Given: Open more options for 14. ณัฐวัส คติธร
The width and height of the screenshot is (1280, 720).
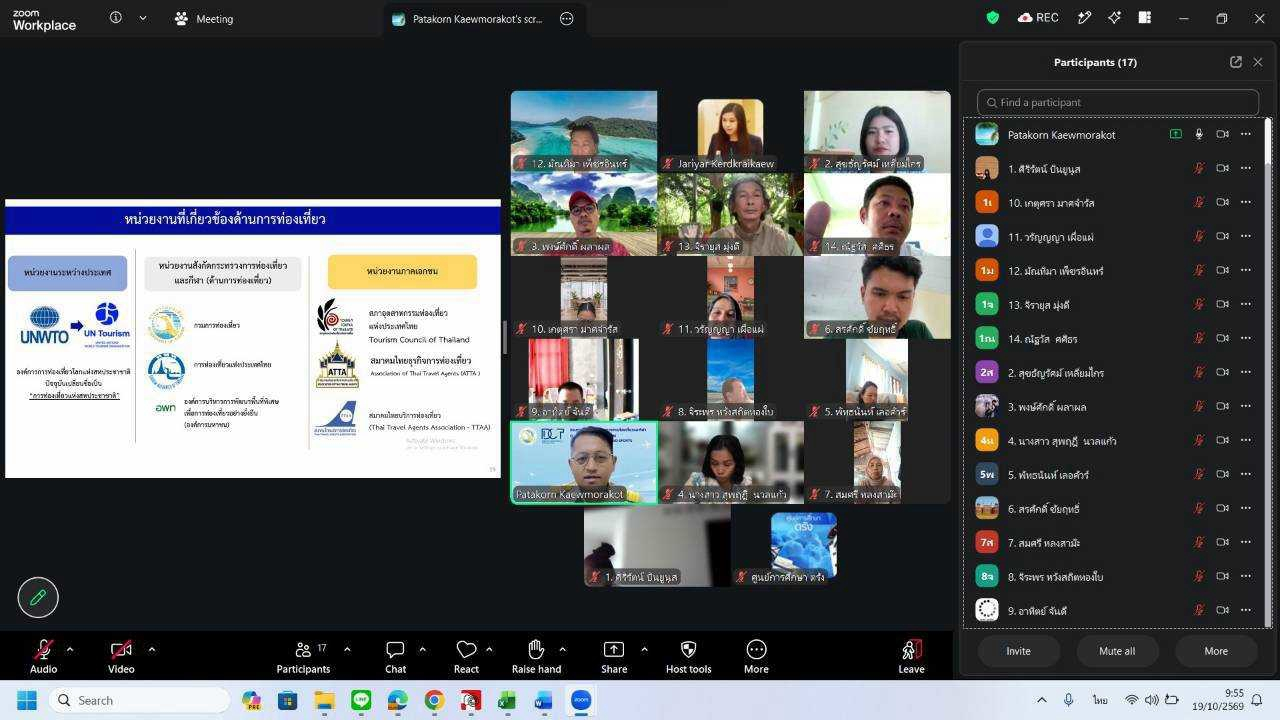Looking at the screenshot, I should click(x=1246, y=338).
